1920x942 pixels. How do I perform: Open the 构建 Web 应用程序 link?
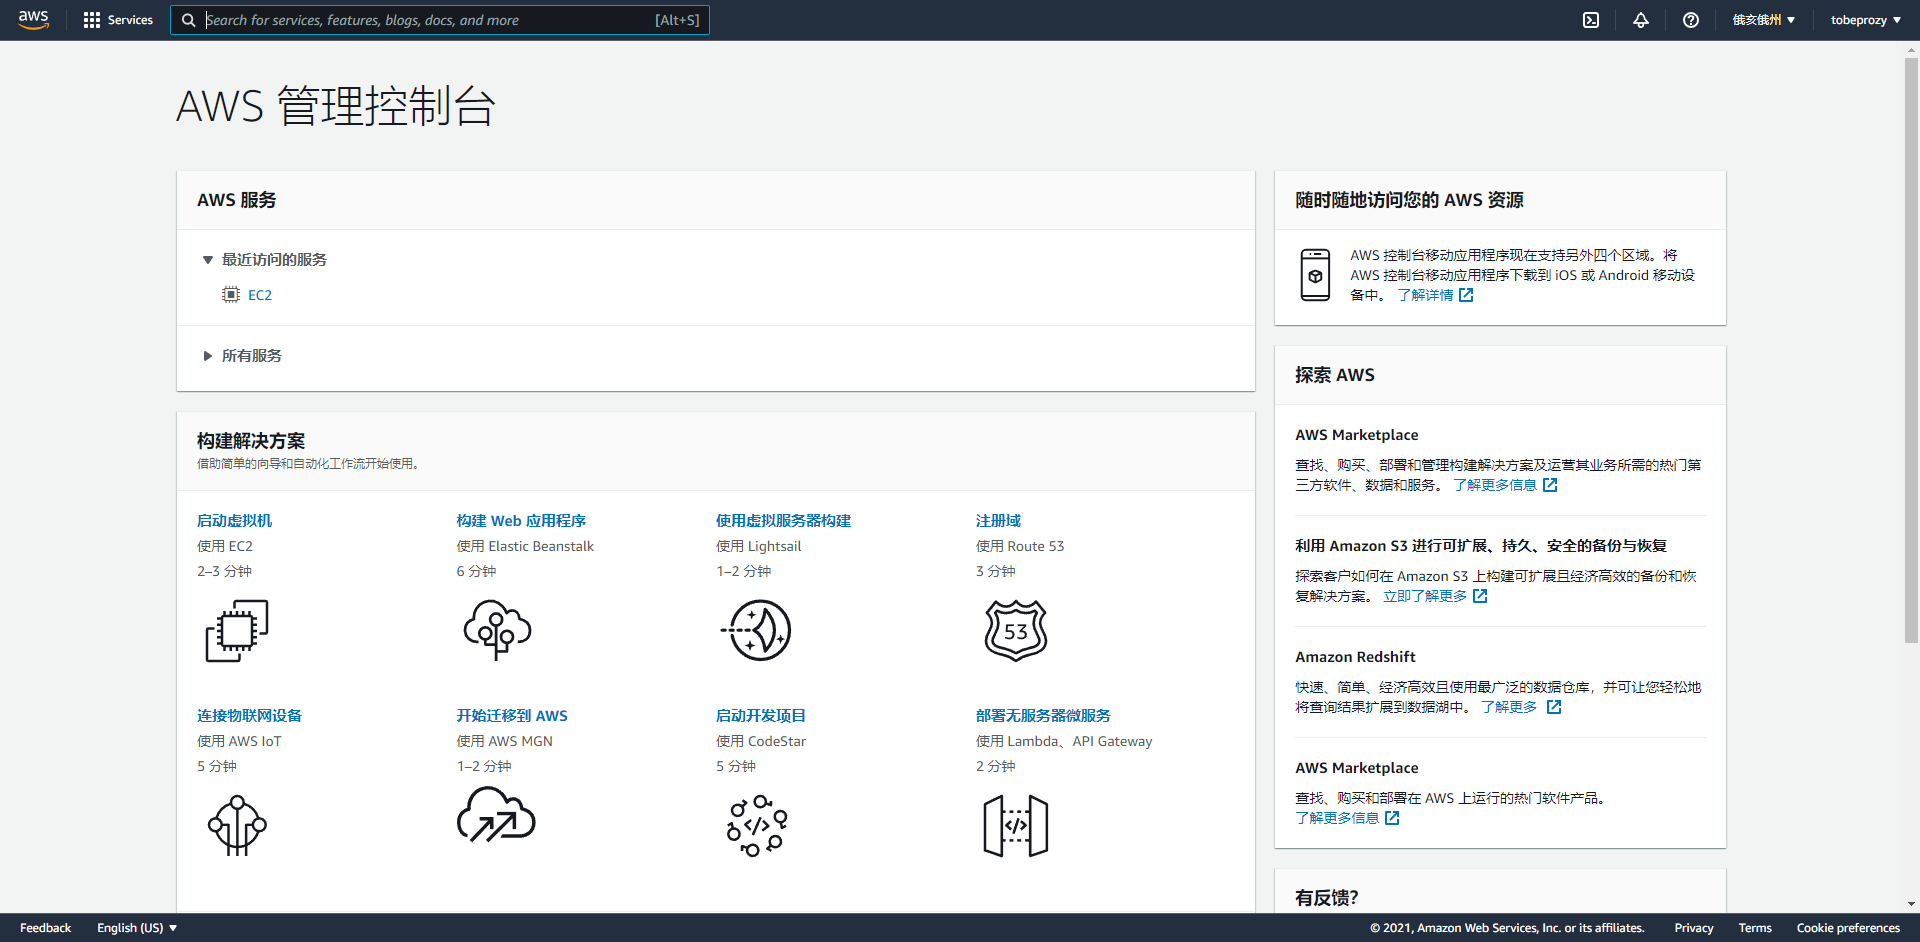click(x=521, y=521)
